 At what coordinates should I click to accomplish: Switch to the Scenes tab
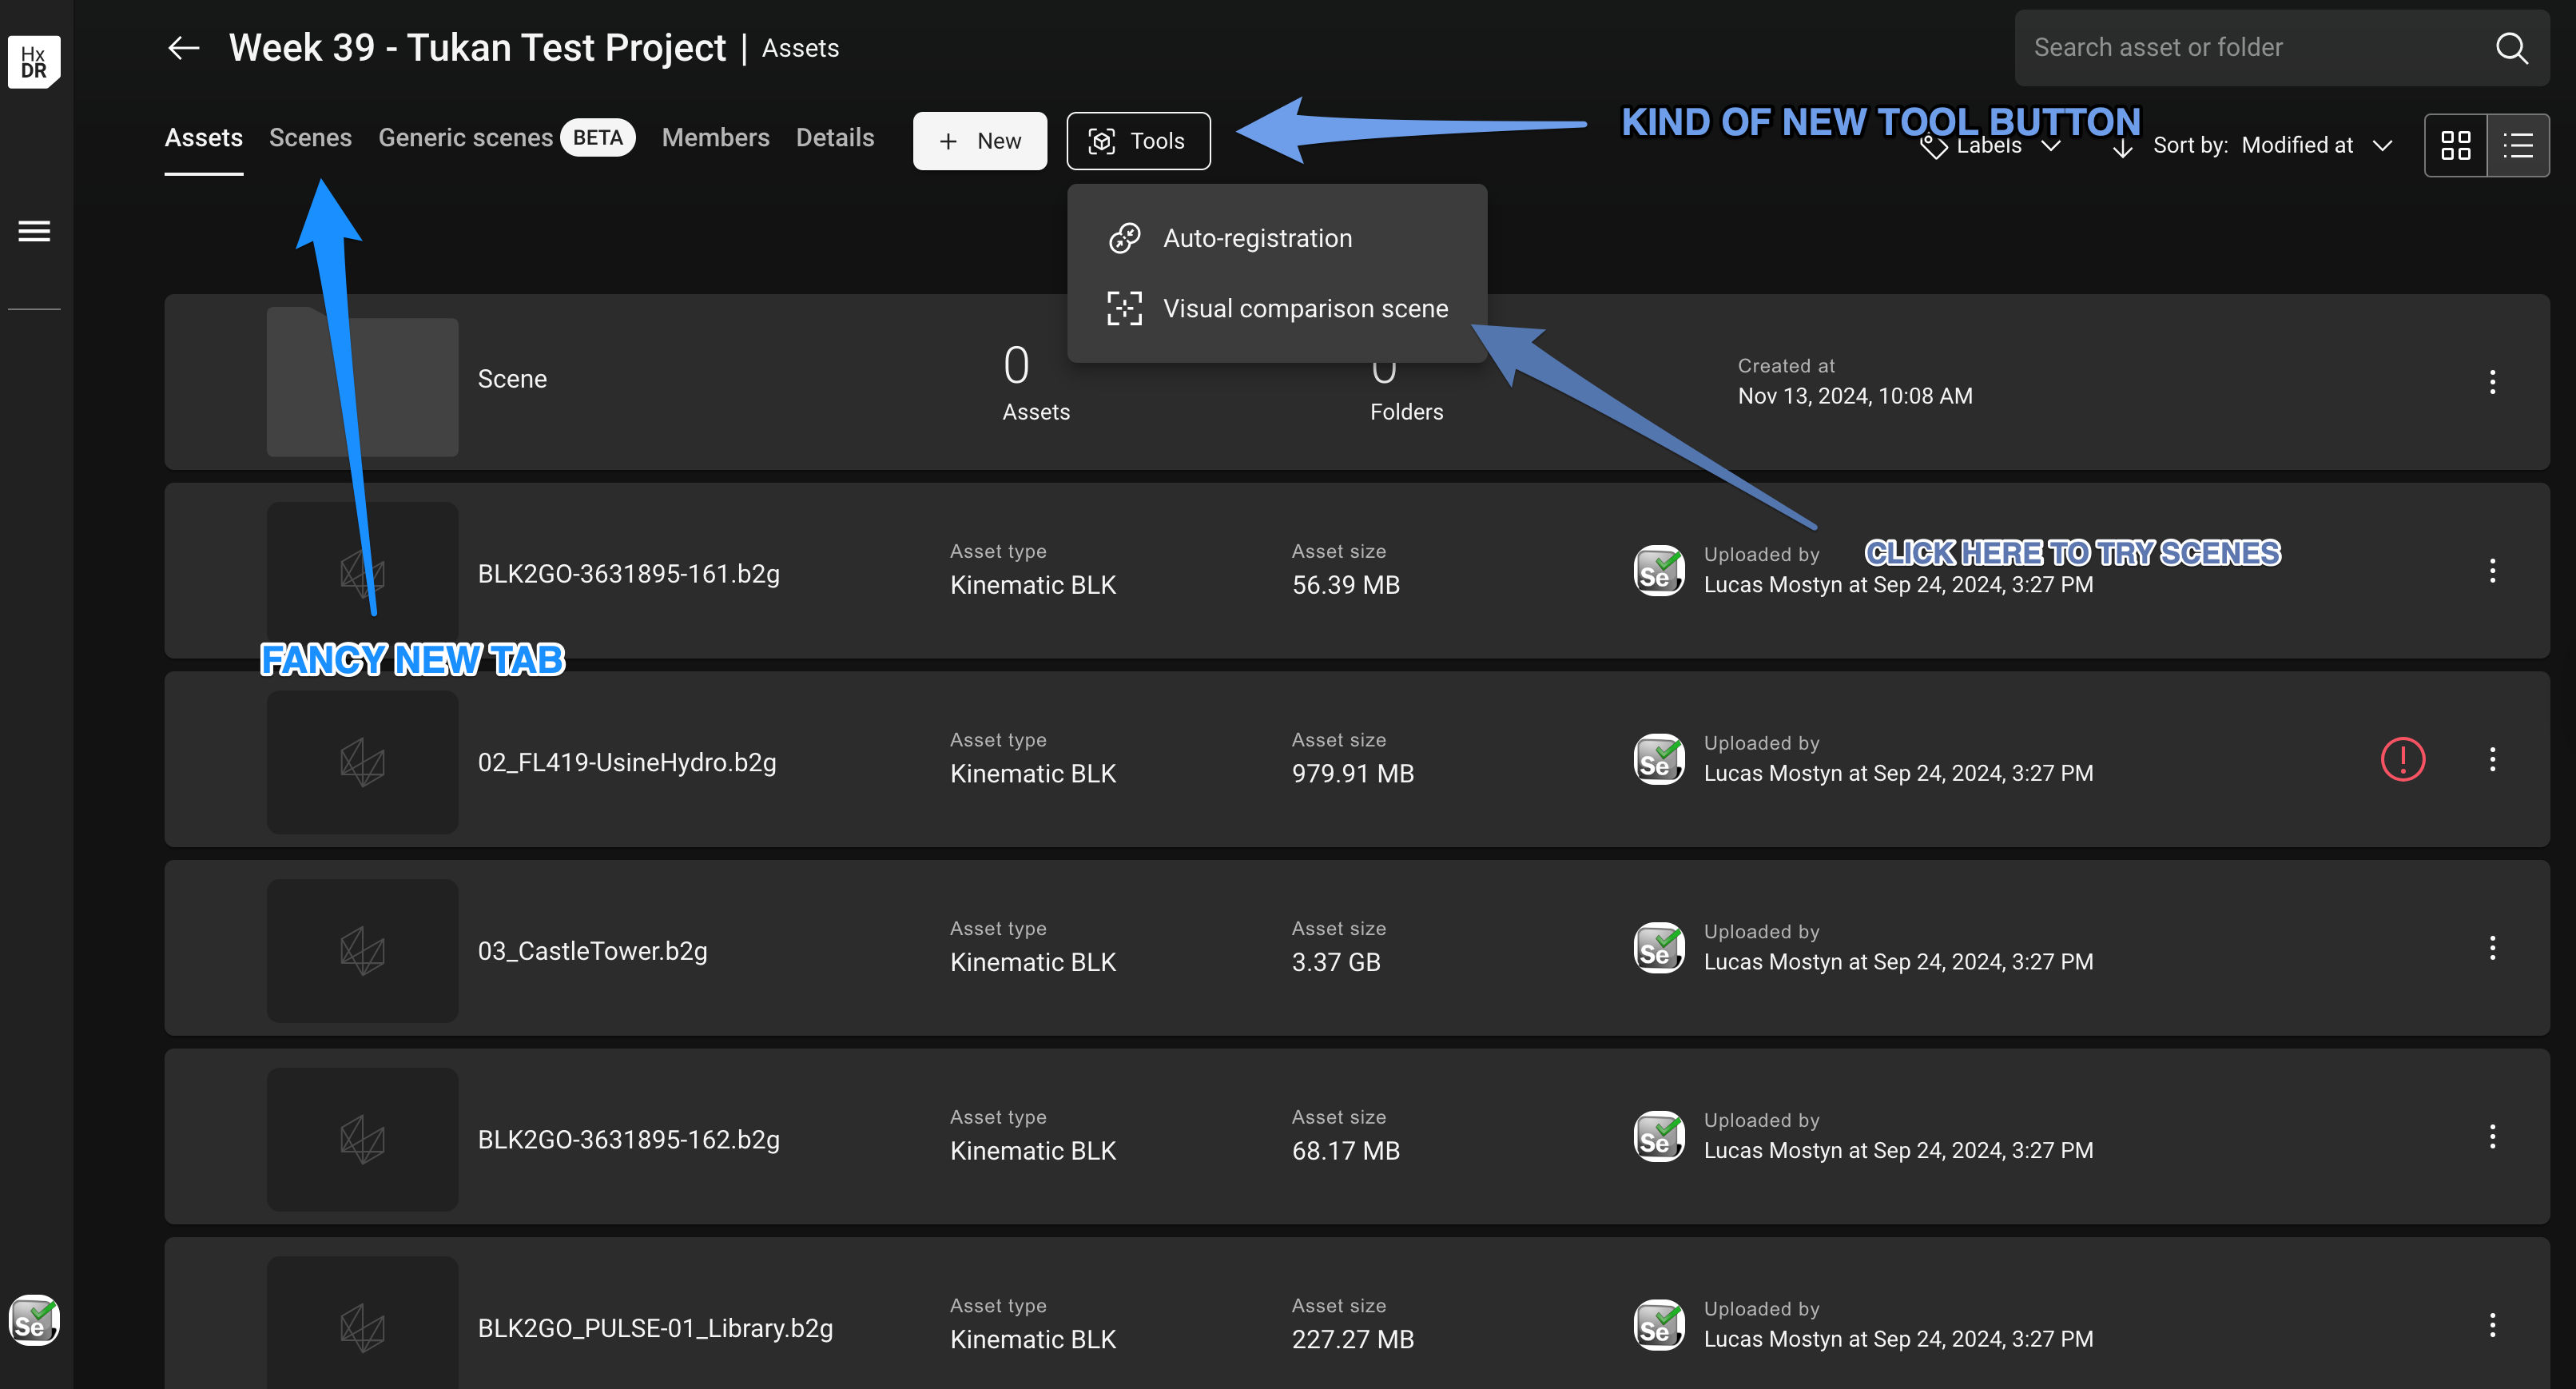(x=310, y=138)
